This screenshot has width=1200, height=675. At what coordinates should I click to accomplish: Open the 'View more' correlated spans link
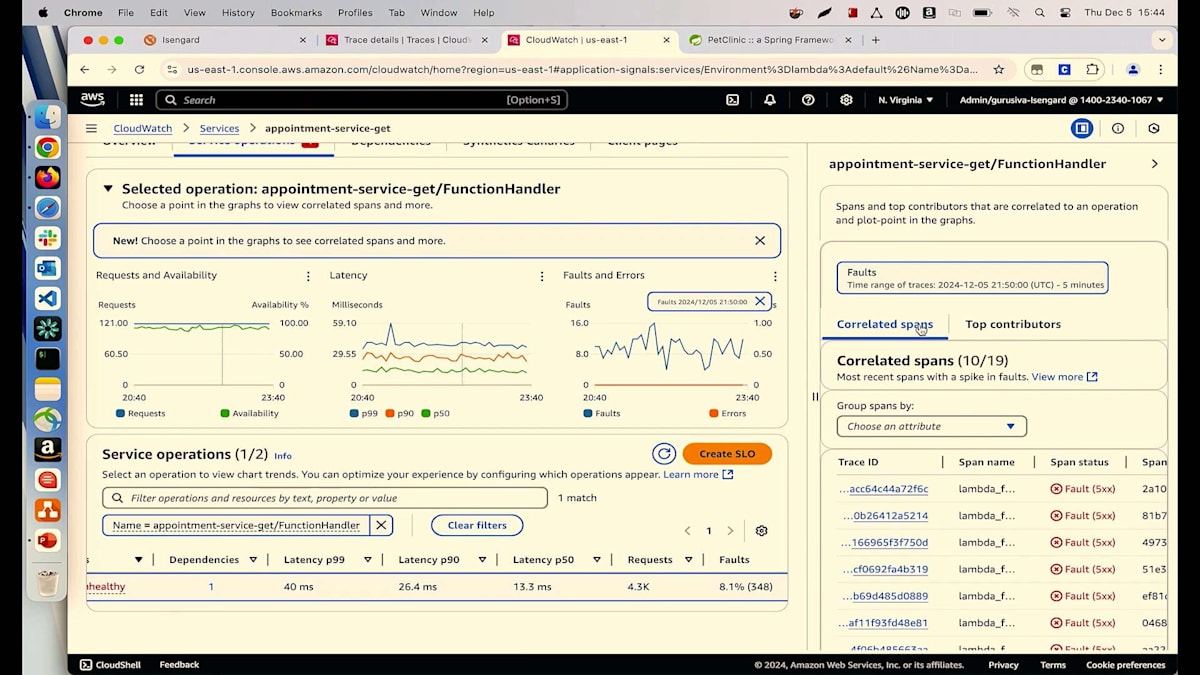point(1064,377)
